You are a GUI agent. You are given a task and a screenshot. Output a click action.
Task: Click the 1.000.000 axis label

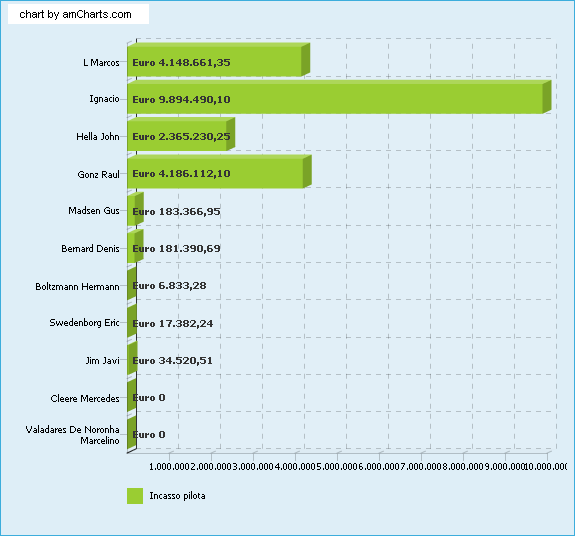click(x=169, y=467)
